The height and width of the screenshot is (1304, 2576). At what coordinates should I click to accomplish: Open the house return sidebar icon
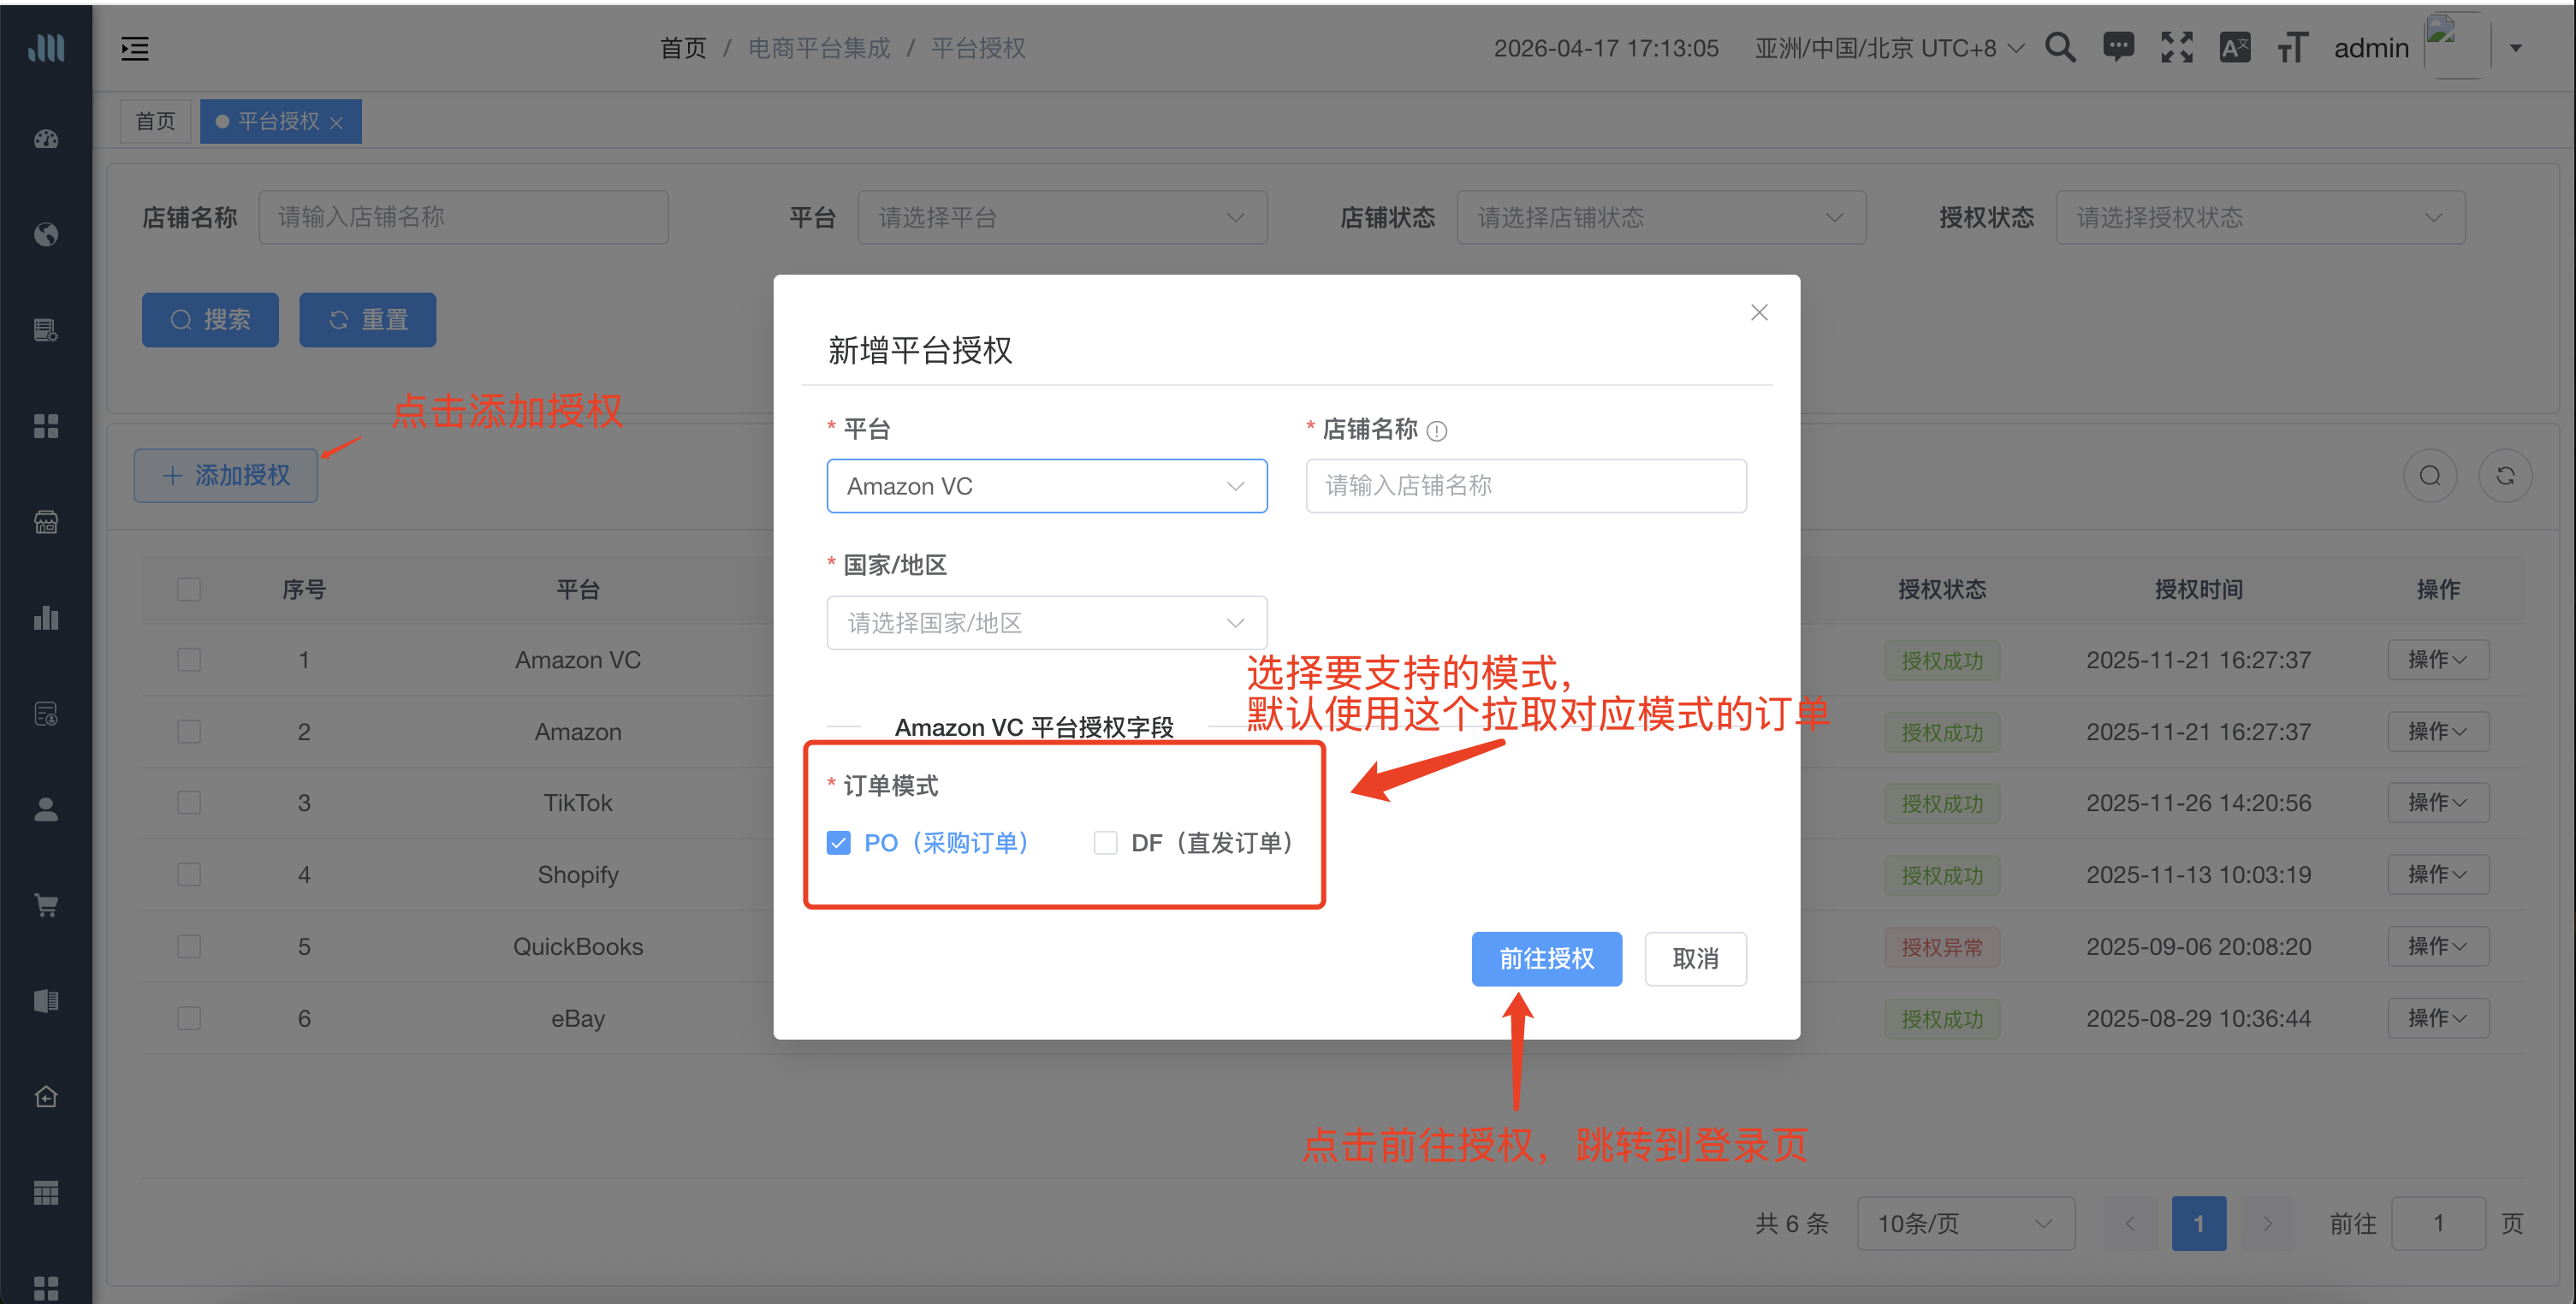click(x=46, y=1097)
